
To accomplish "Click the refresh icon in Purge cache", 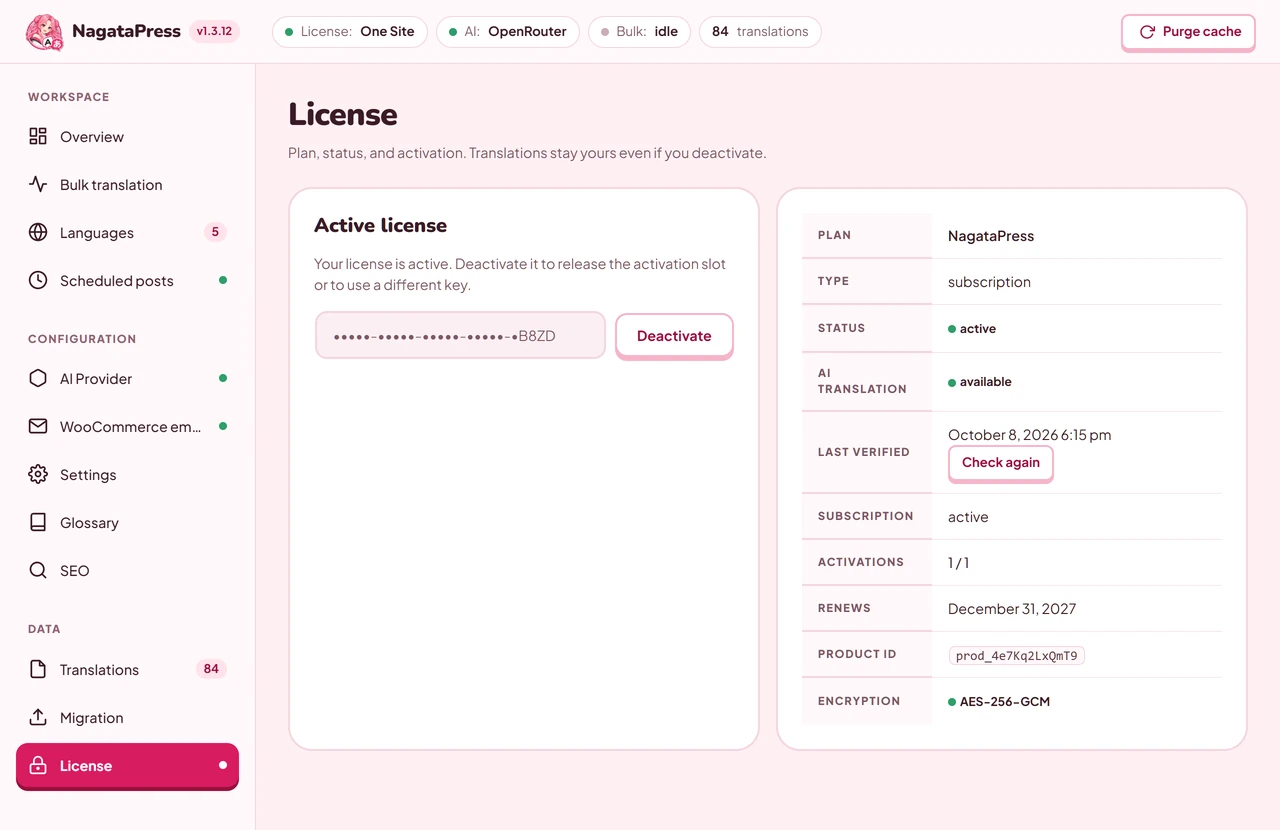I will pos(1147,32).
